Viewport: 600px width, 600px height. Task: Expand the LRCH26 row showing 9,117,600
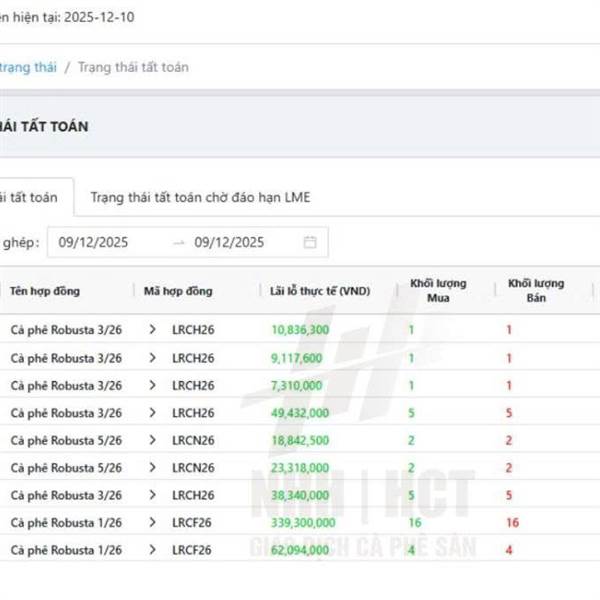153,357
